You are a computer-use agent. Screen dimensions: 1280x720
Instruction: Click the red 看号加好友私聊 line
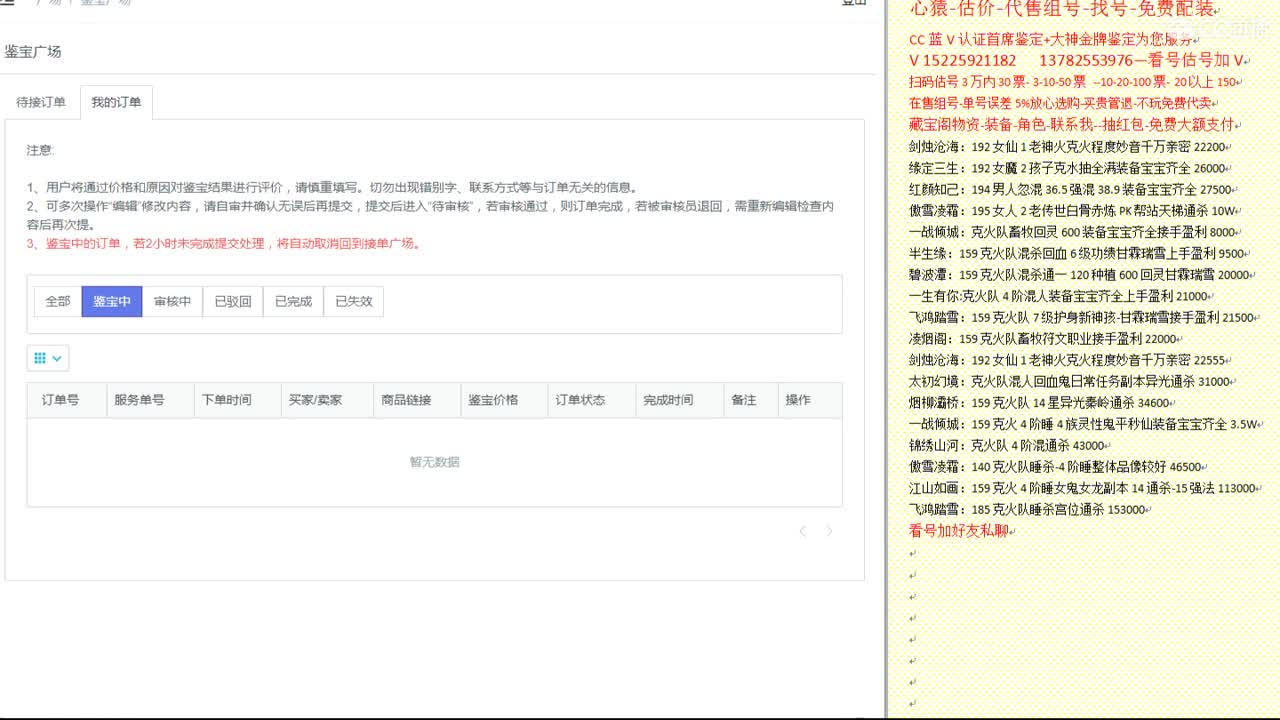959,531
